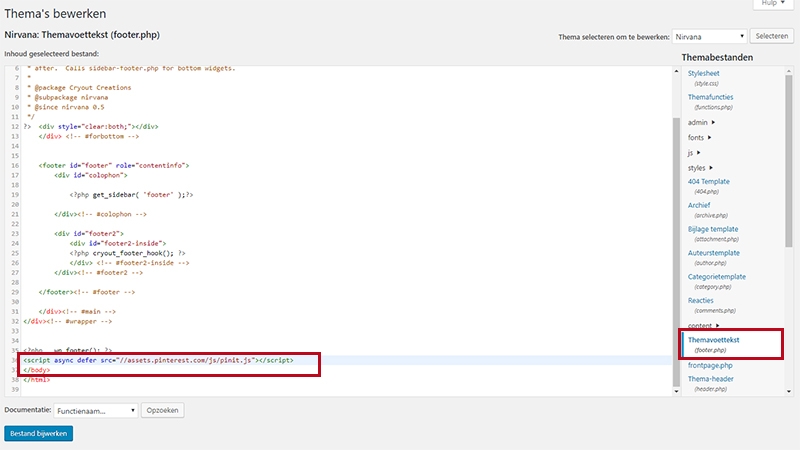Open the Stylesheet style.css file

point(704,73)
